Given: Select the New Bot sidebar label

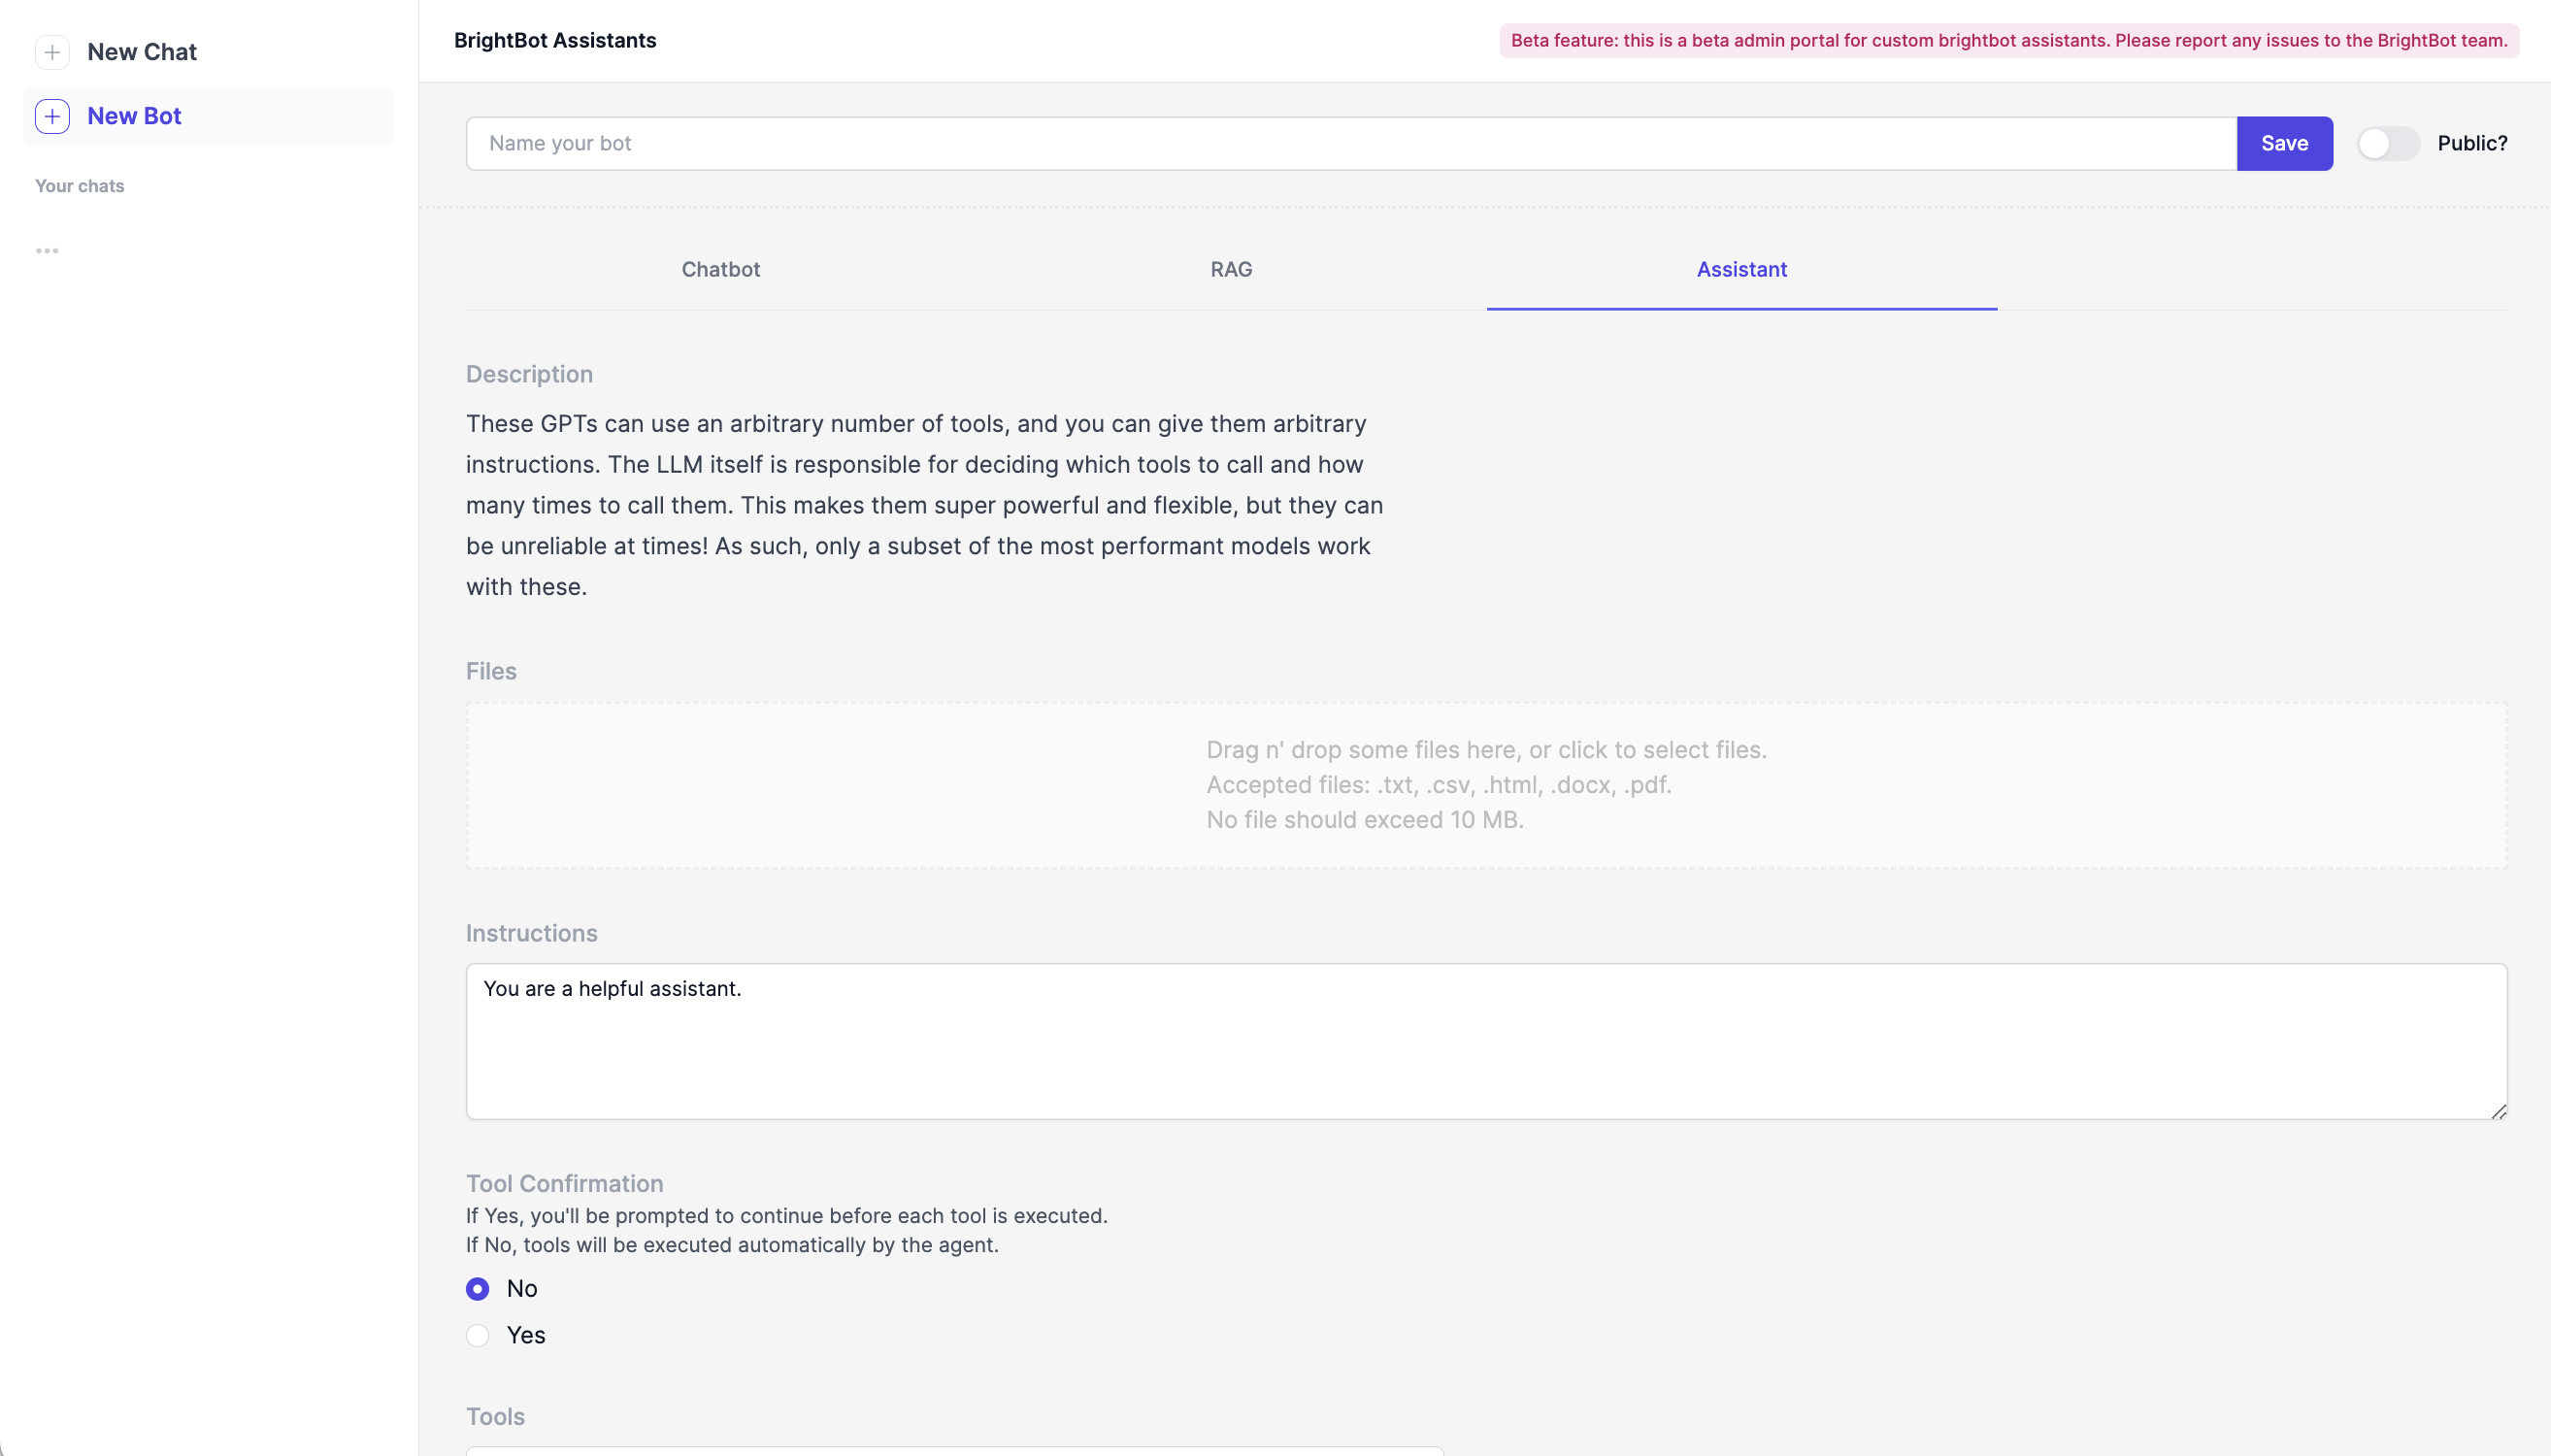Looking at the screenshot, I should pyautogui.click(x=134, y=116).
